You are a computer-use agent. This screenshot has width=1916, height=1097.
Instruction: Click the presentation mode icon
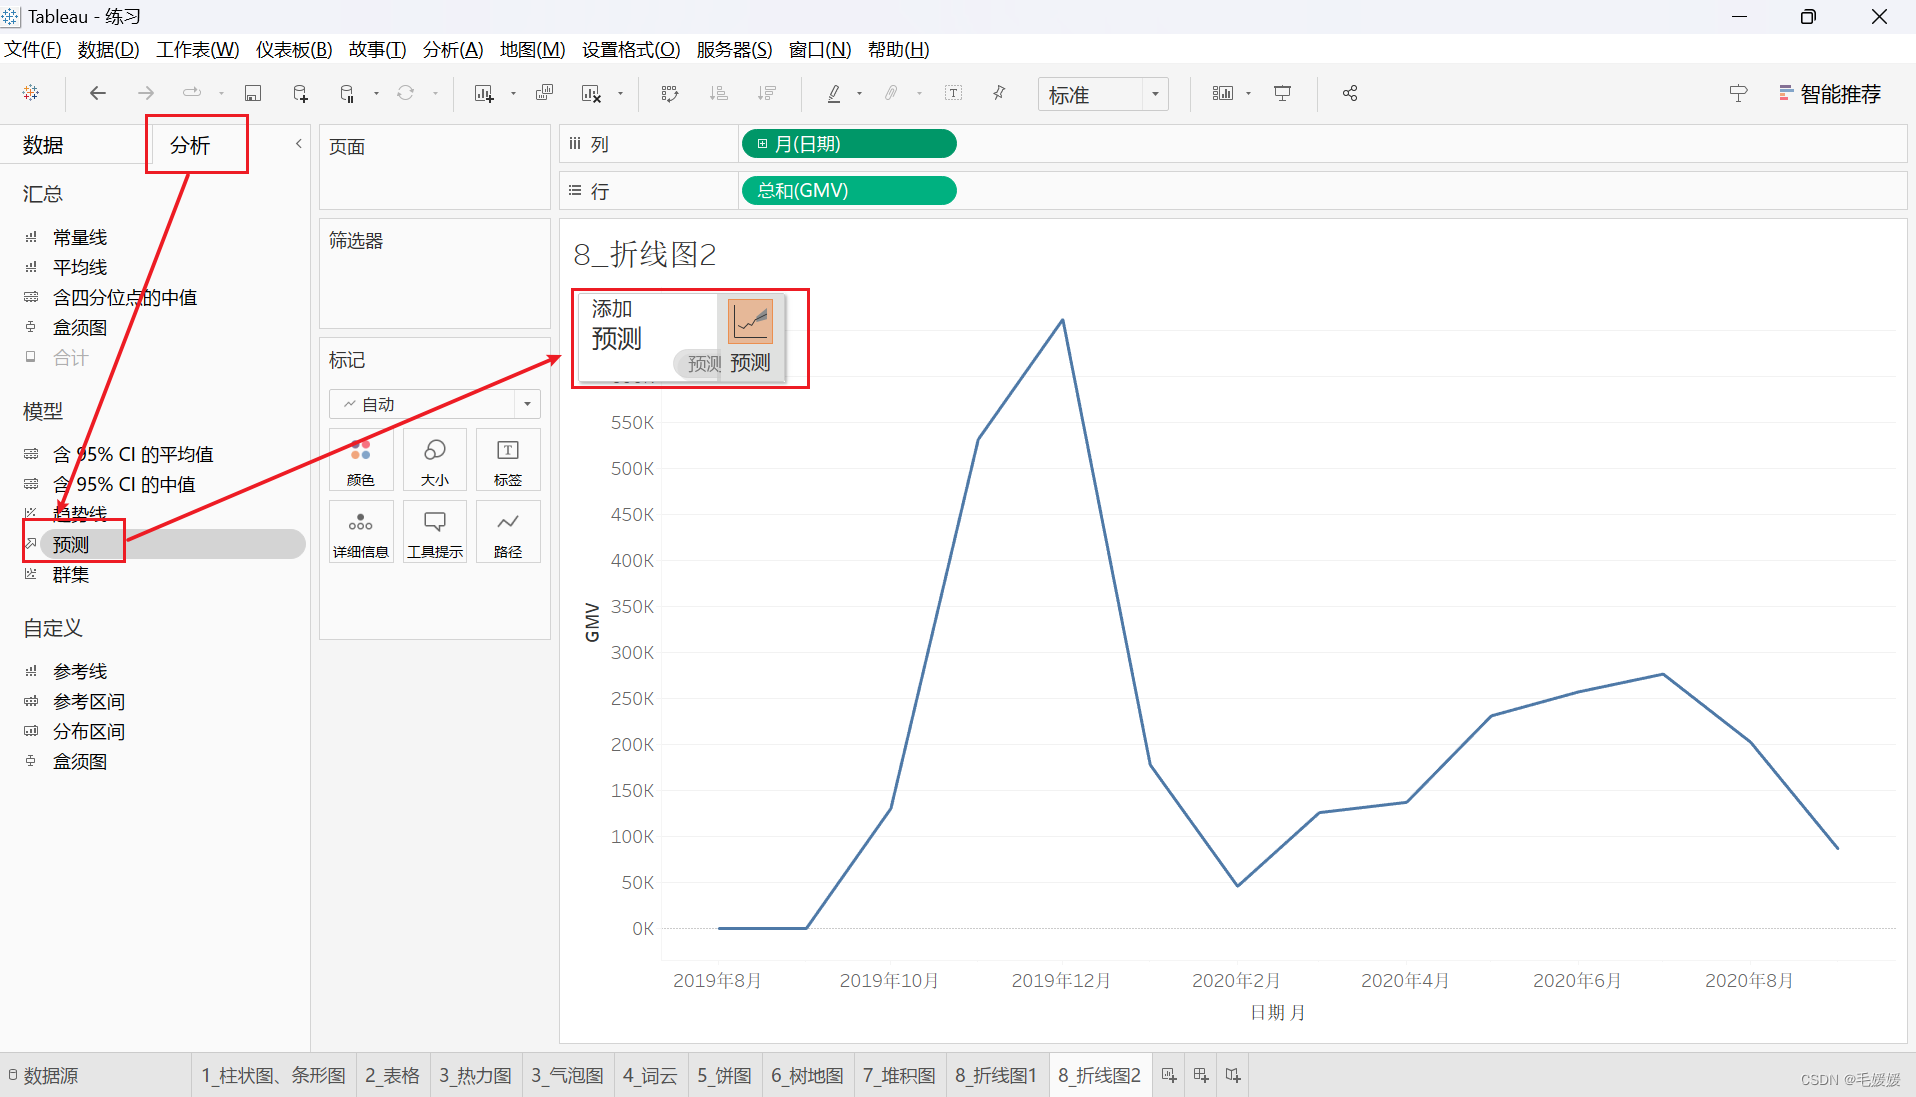pyautogui.click(x=1282, y=93)
